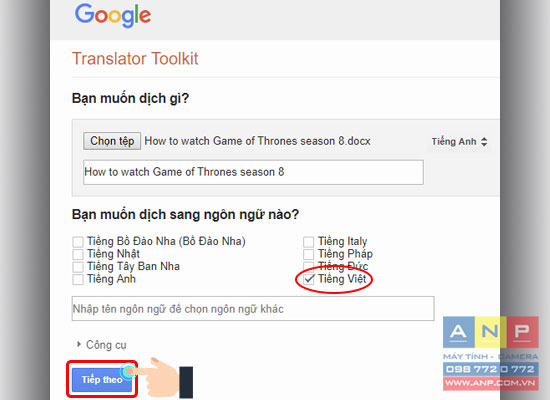Enable the Tiếng Pháp checkbox
This screenshot has width=550, height=400.
point(308,254)
